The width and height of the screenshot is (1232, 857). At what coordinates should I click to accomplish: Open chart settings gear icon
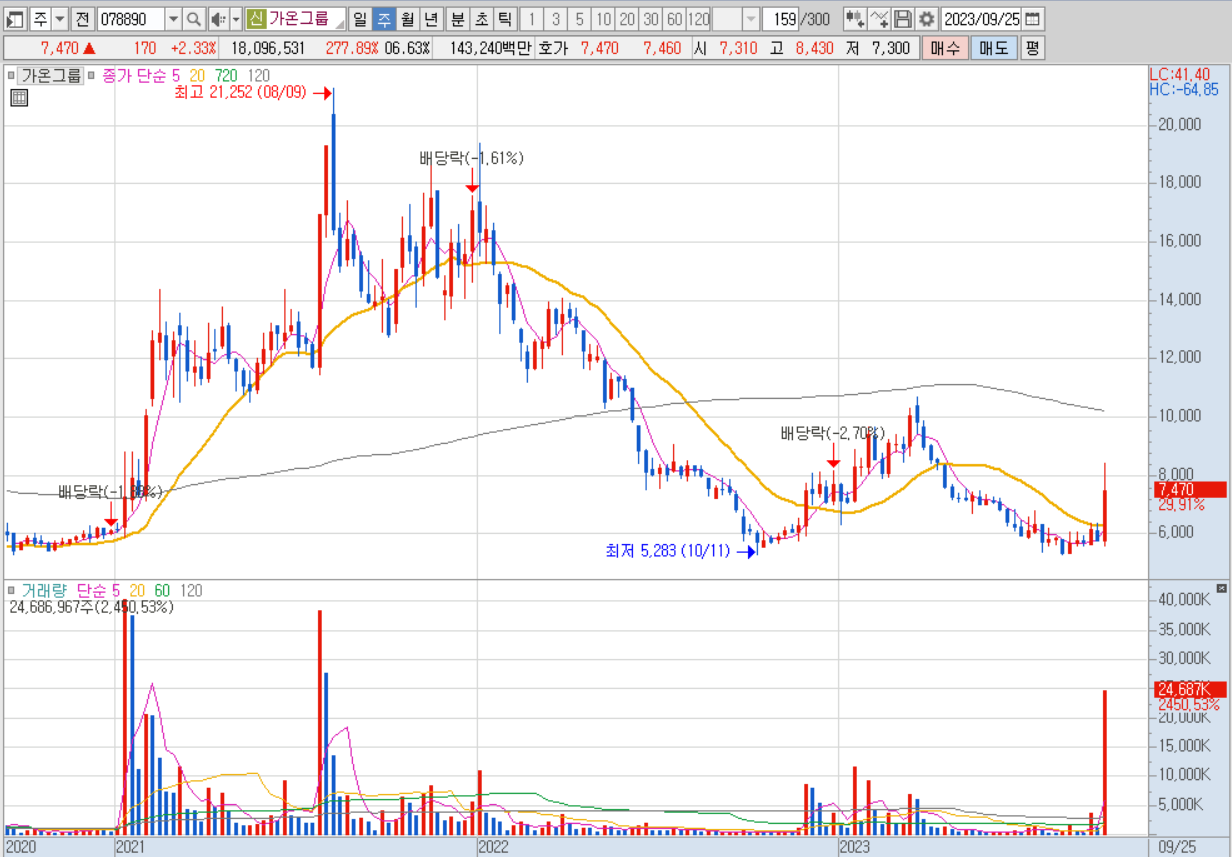pyautogui.click(x=927, y=19)
